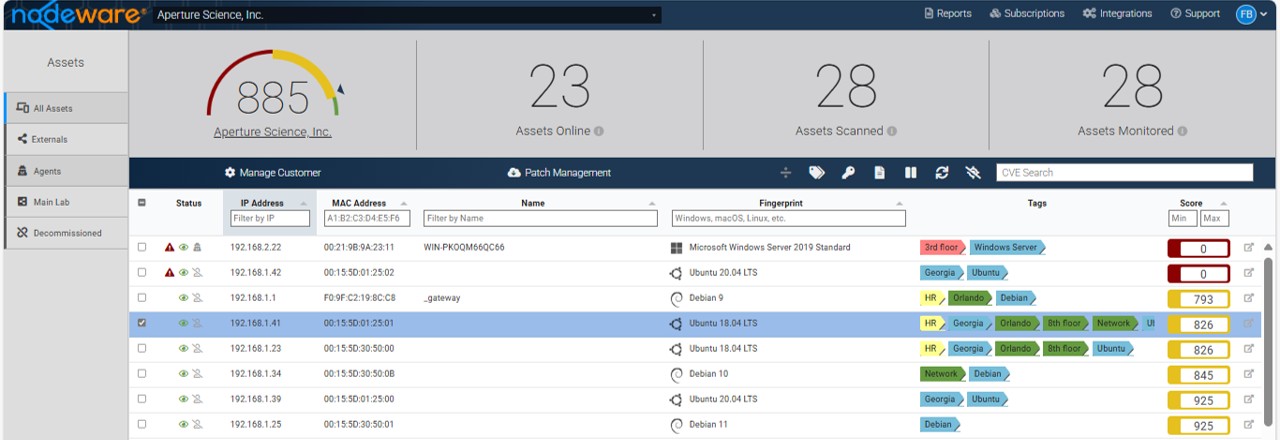Check the box for 192.168.1.34 row
This screenshot has height=440, width=1280.
click(141, 373)
